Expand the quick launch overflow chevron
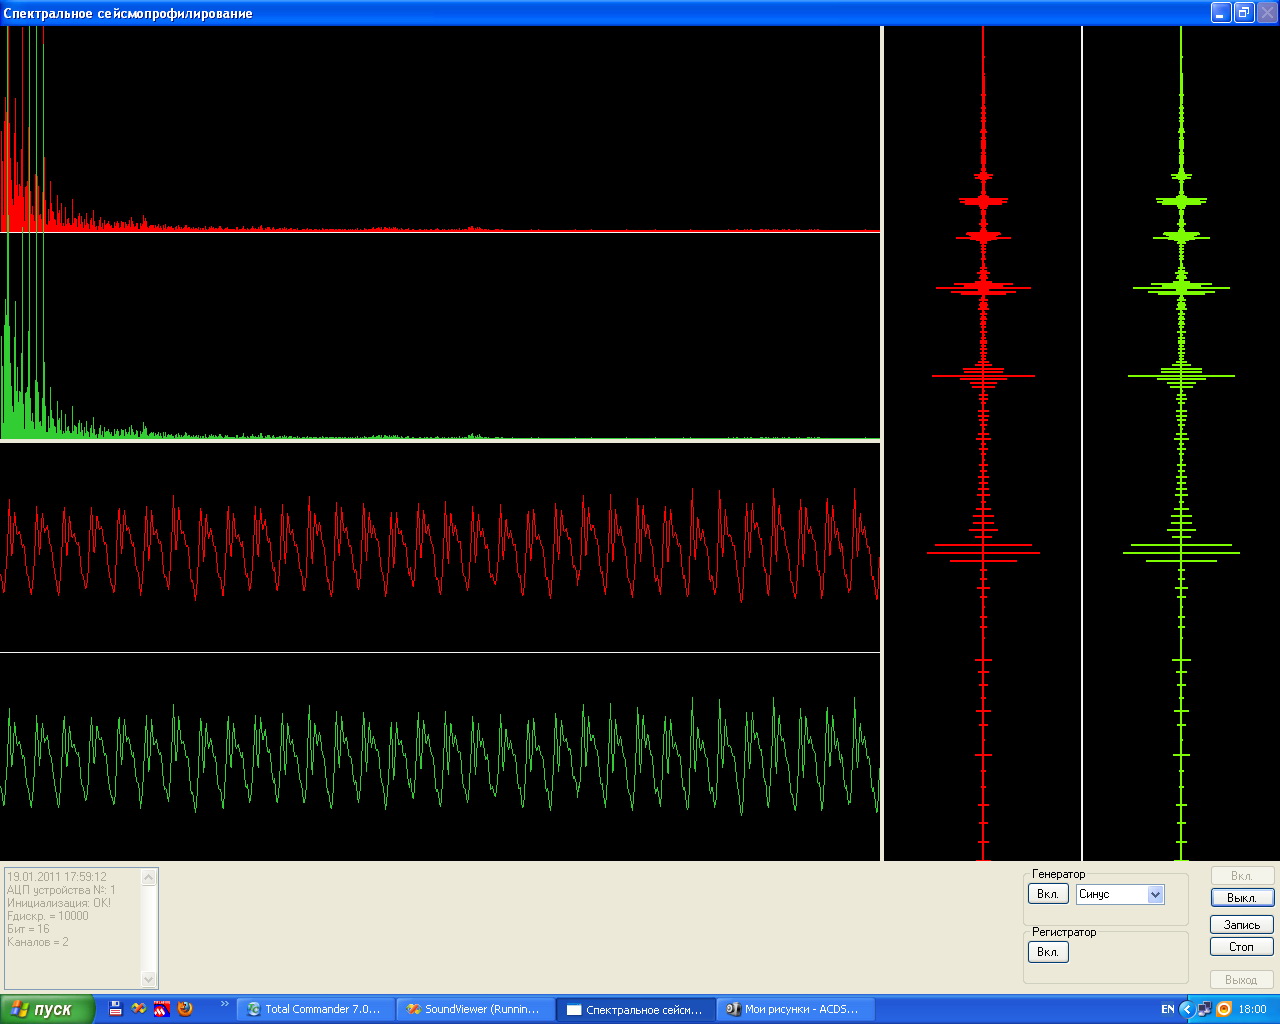This screenshot has width=1280, height=1024. tap(224, 1004)
